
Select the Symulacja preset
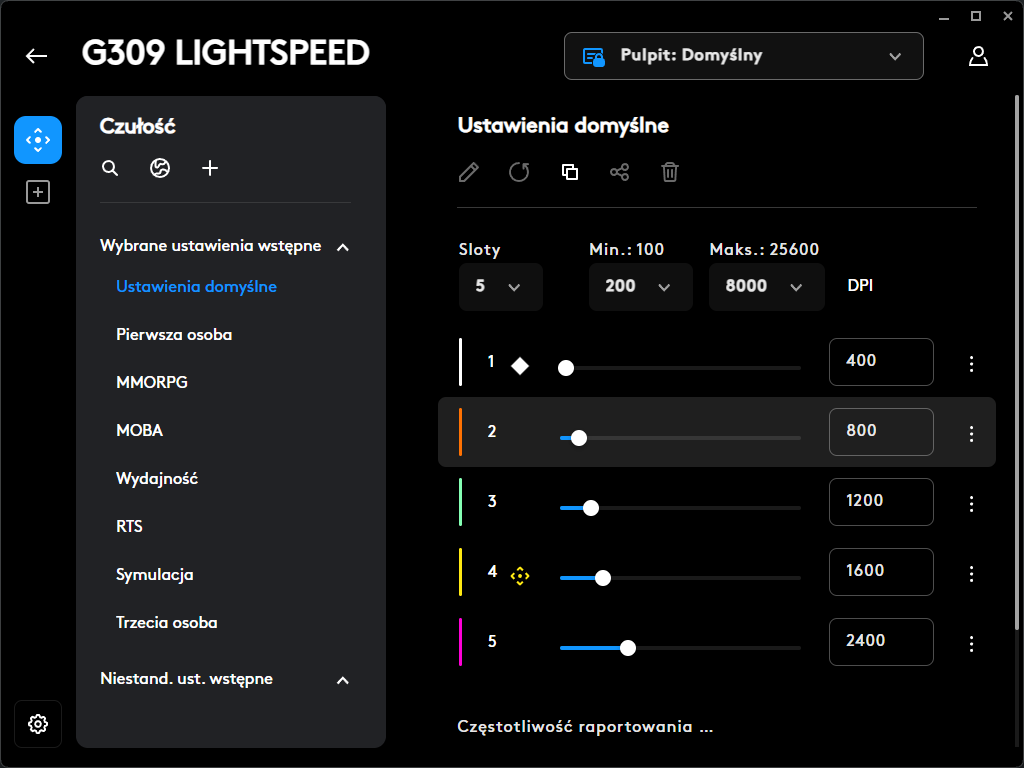[x=155, y=575]
